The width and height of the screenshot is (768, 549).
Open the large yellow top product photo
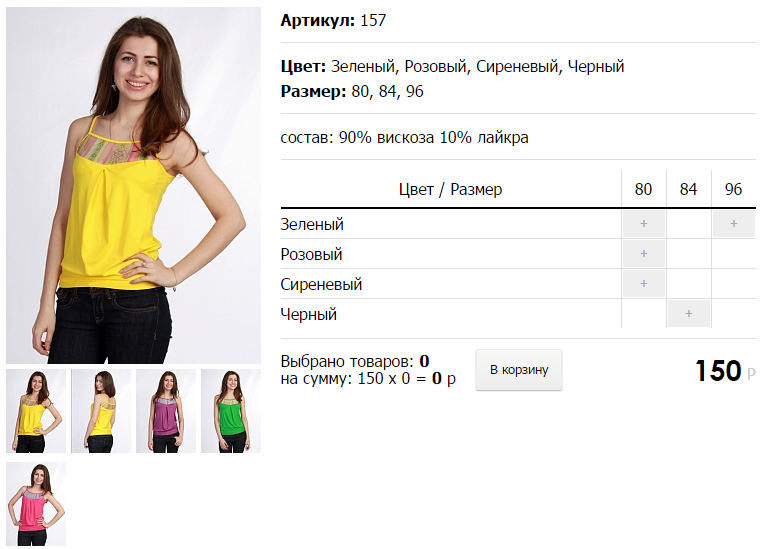[133, 185]
